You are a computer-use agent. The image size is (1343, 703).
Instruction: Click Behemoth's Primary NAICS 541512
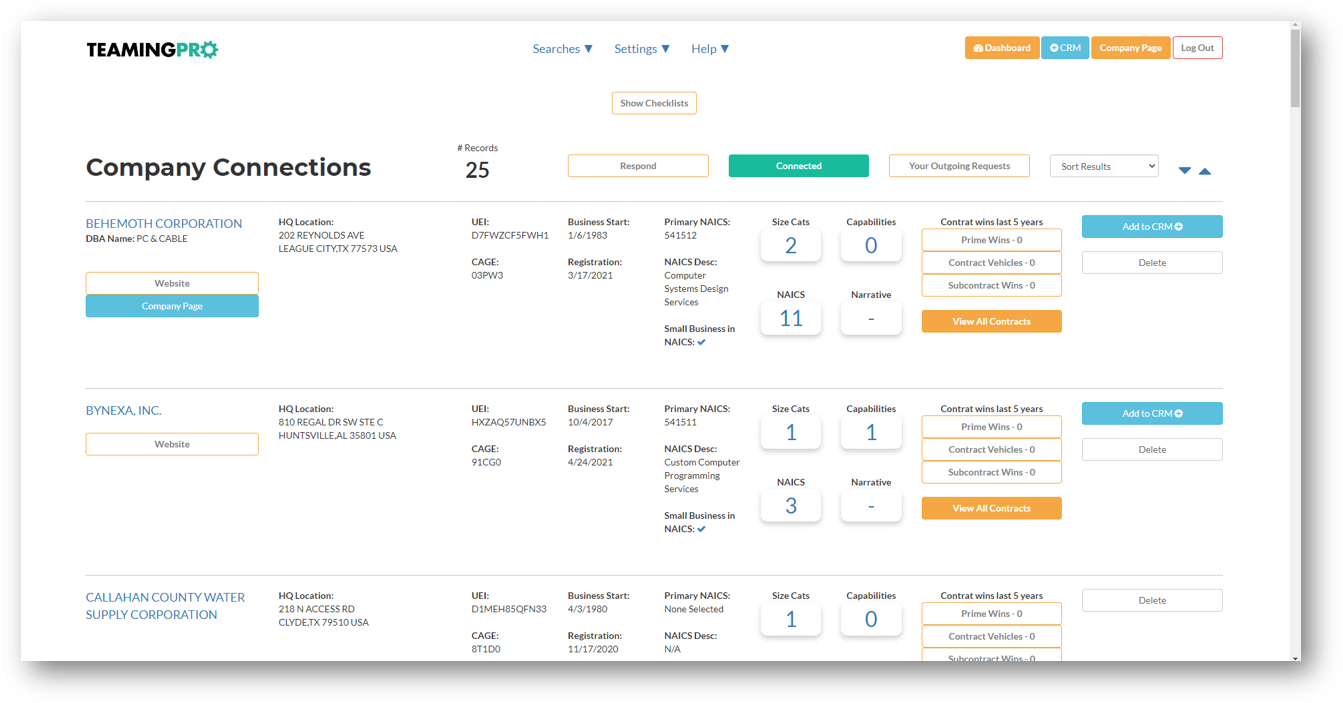[681, 236]
